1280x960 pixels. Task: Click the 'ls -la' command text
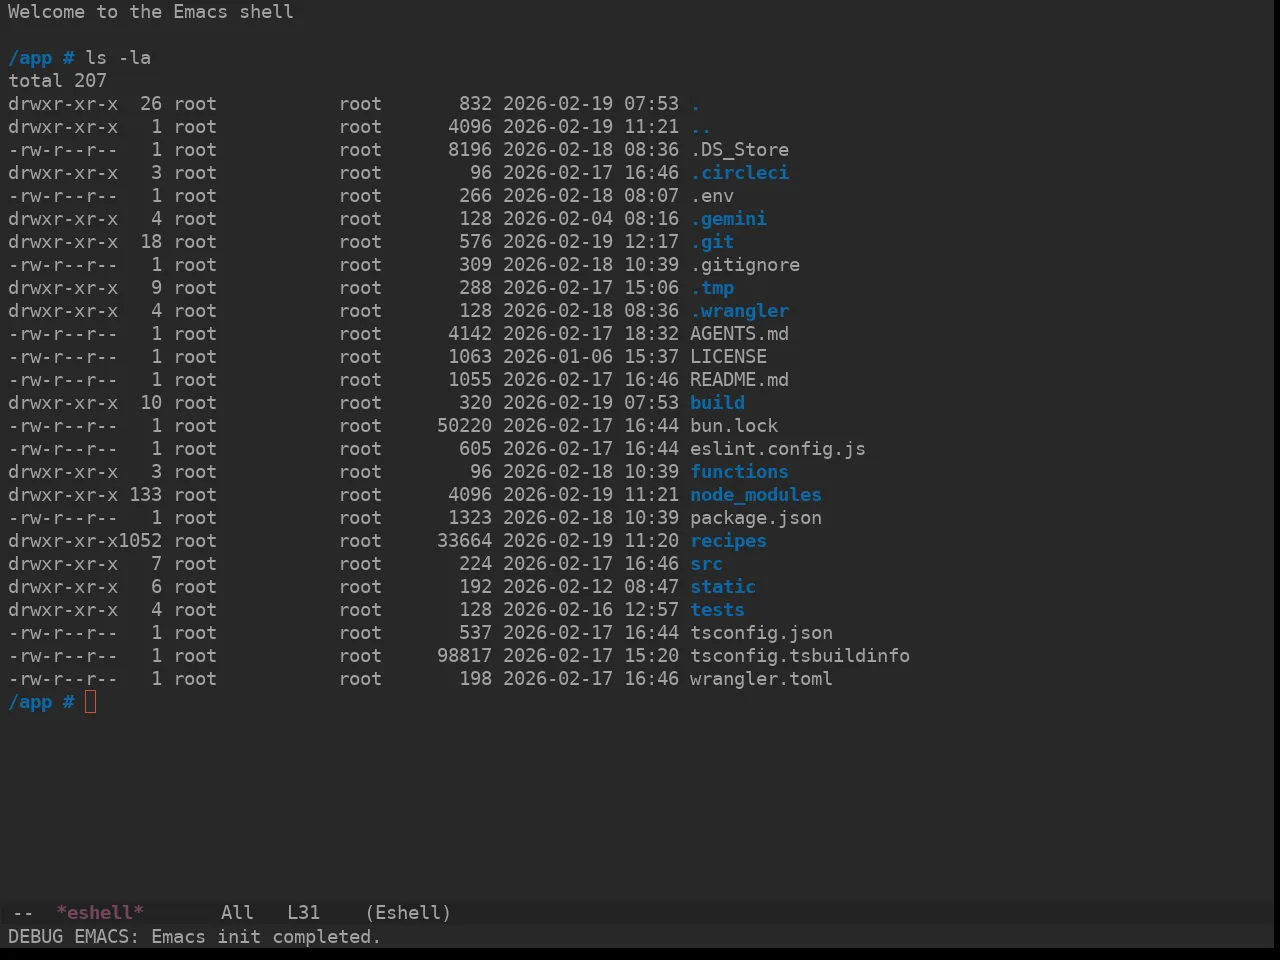118,58
